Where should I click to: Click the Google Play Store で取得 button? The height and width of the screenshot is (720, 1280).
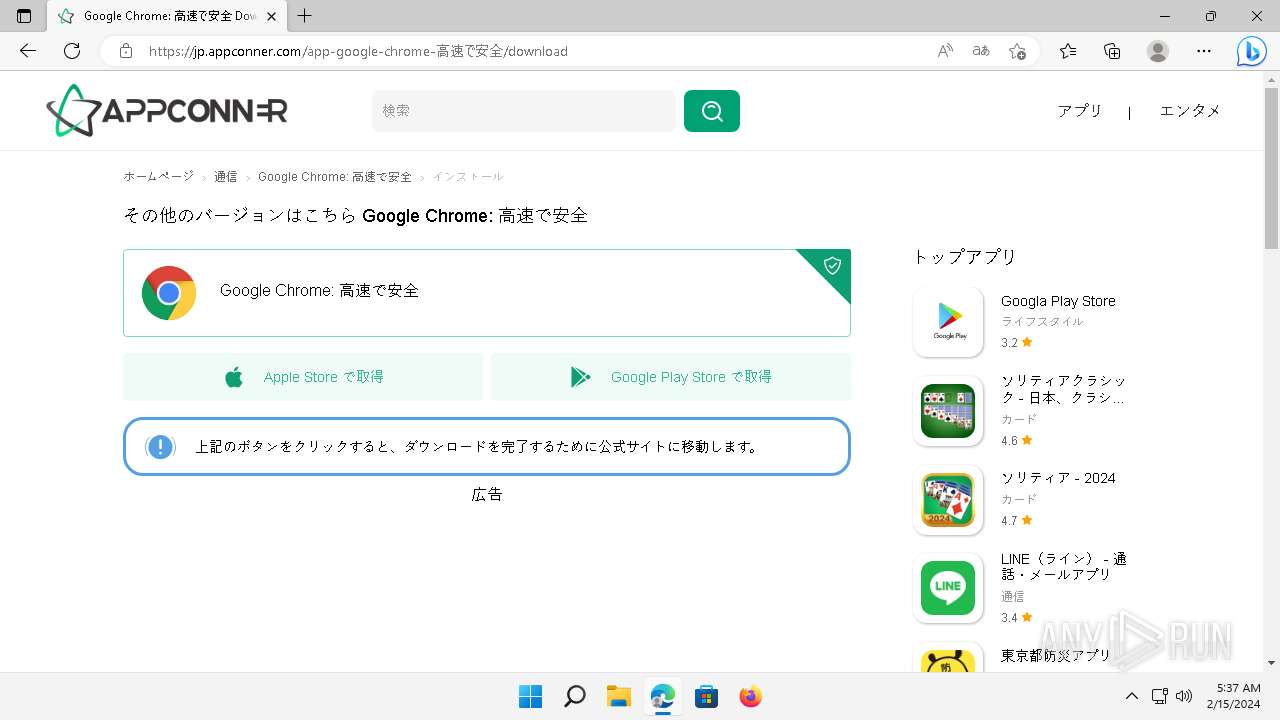(x=671, y=377)
